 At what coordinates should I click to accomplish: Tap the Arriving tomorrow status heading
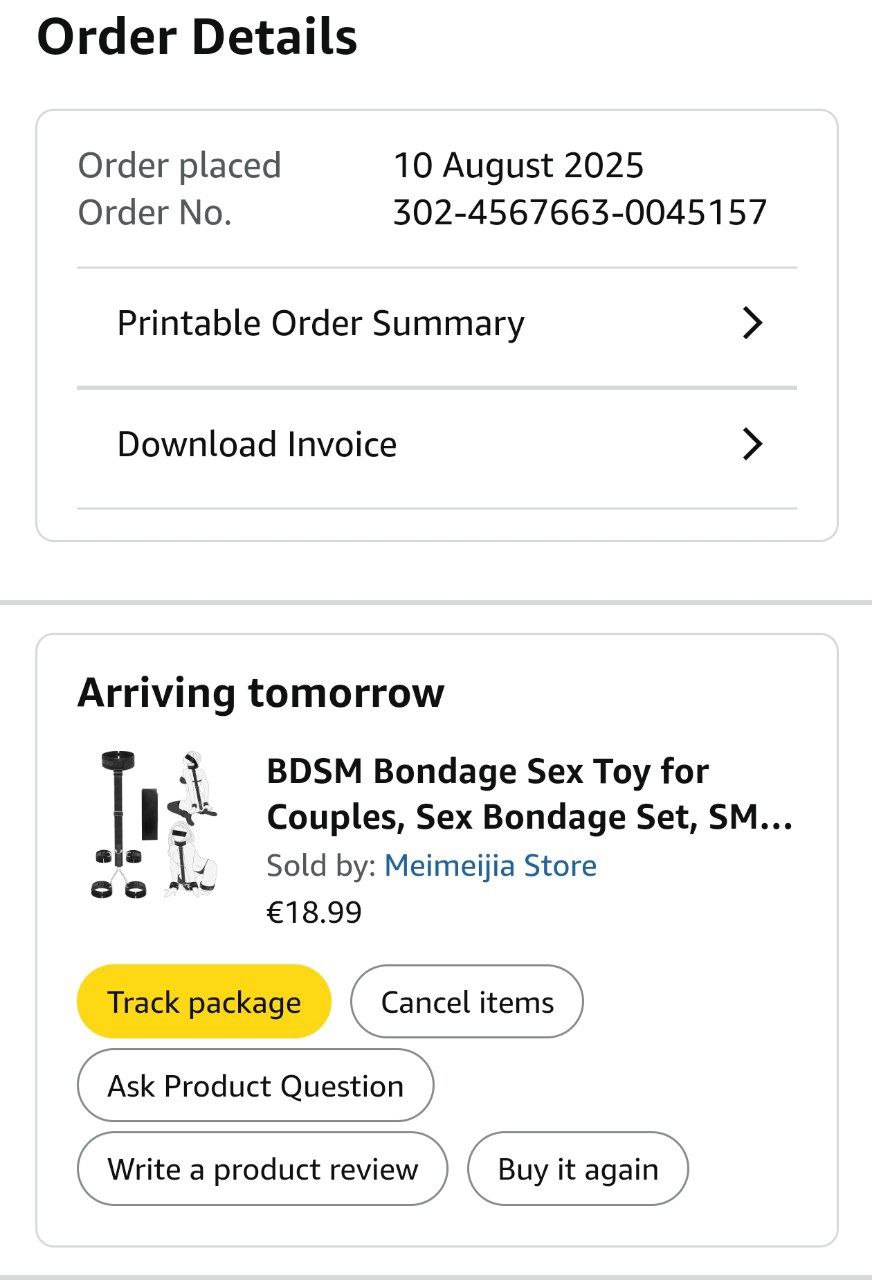(261, 692)
